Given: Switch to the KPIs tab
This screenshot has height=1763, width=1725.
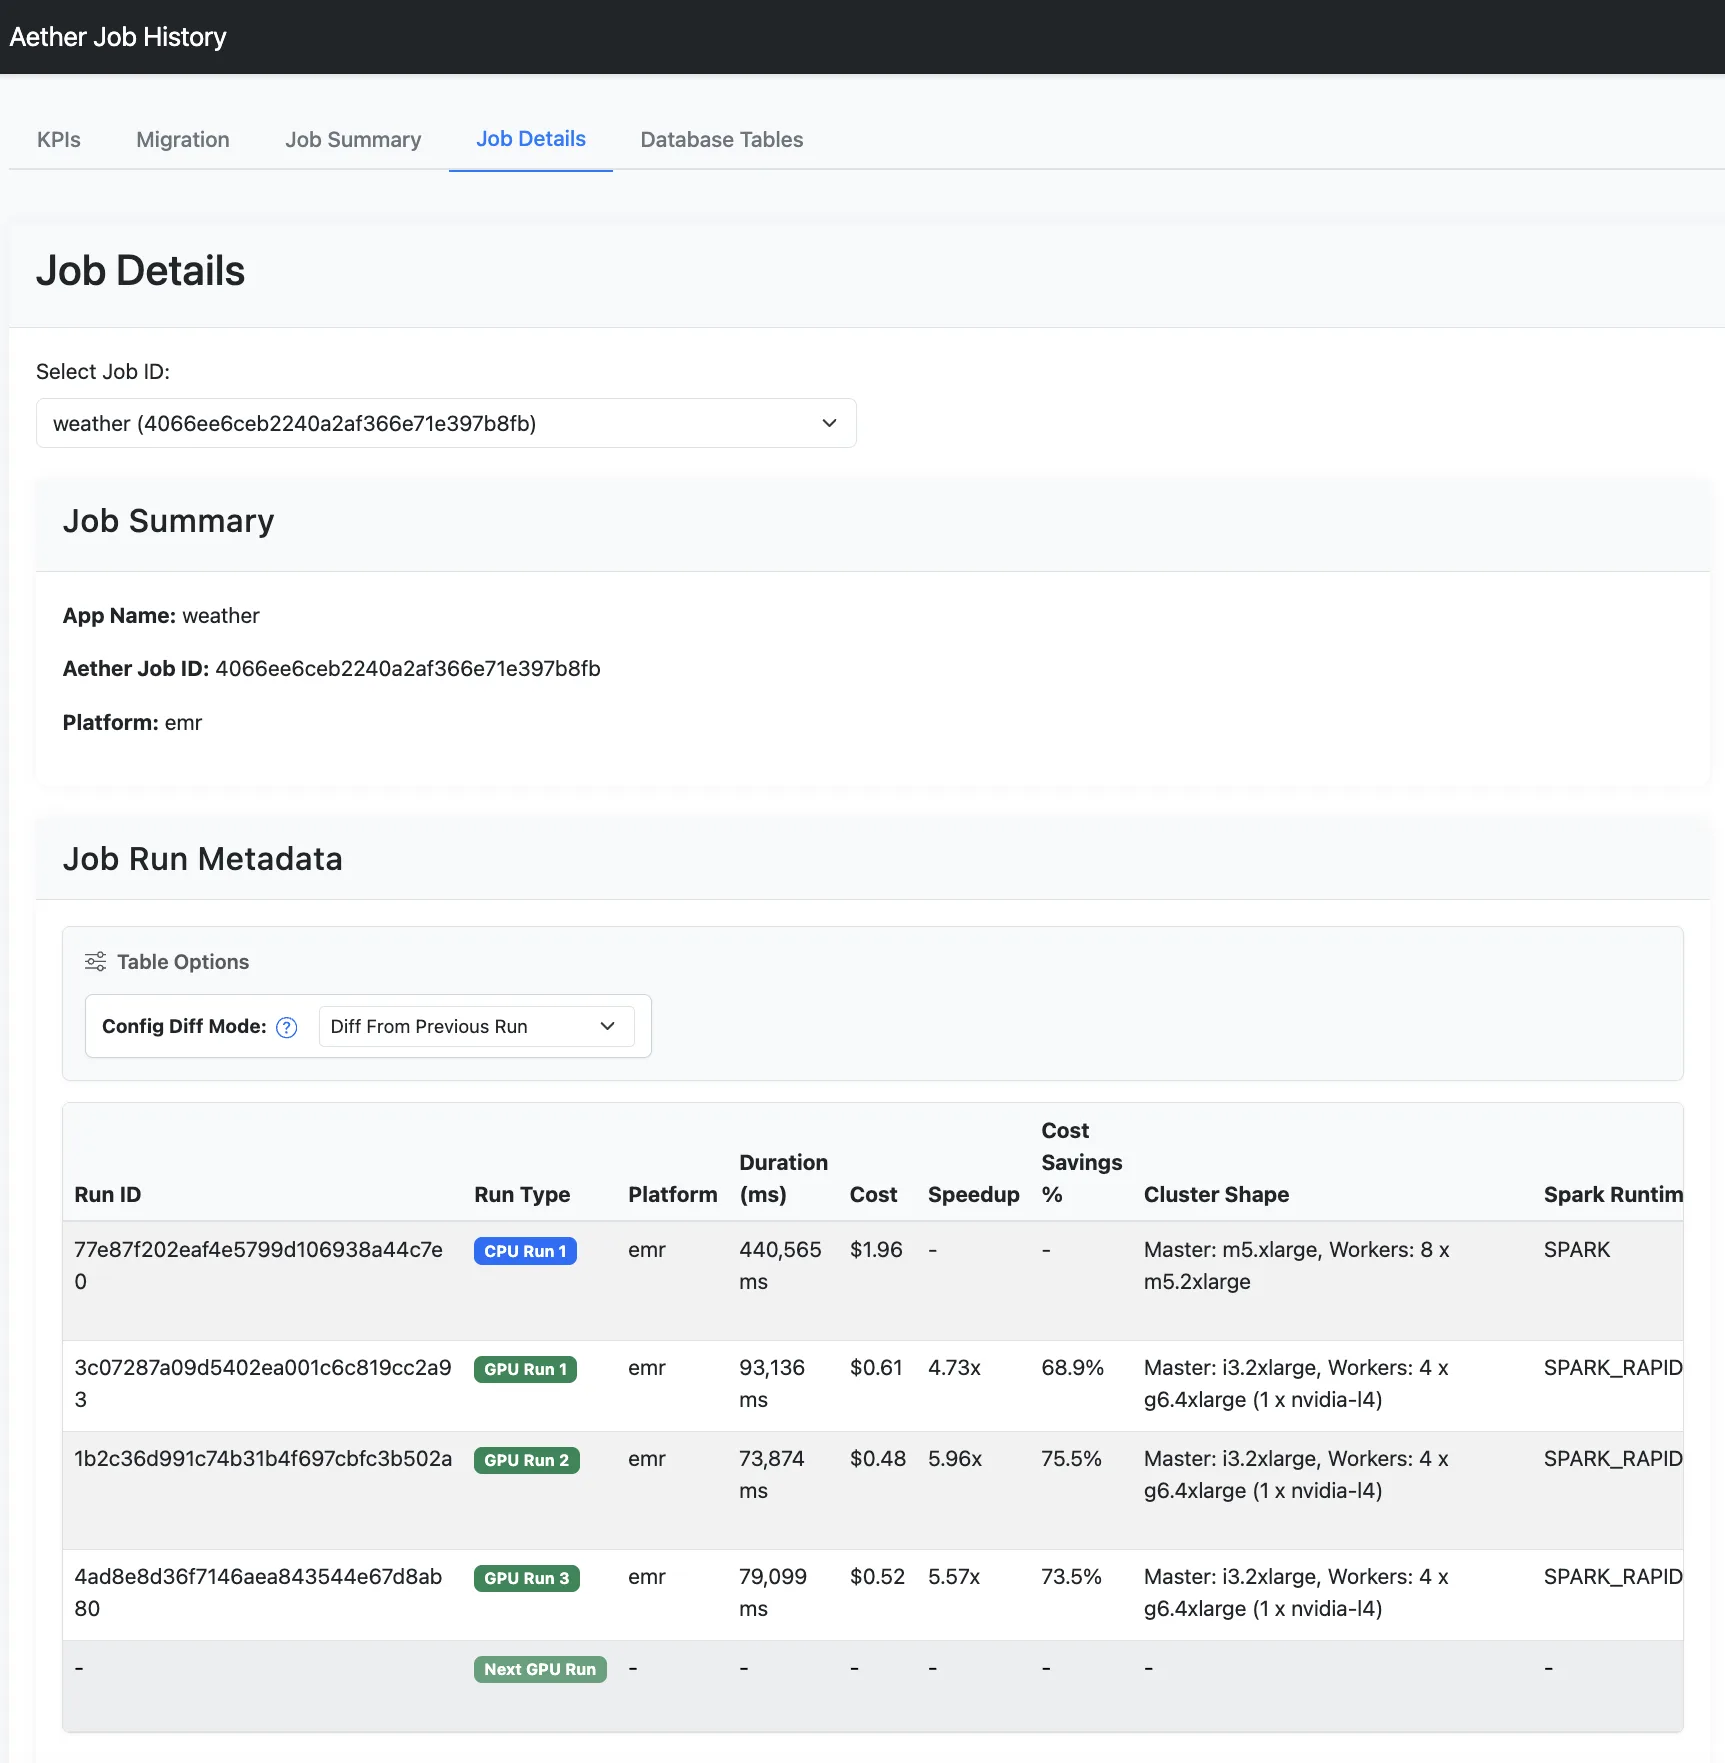Looking at the screenshot, I should point(58,139).
